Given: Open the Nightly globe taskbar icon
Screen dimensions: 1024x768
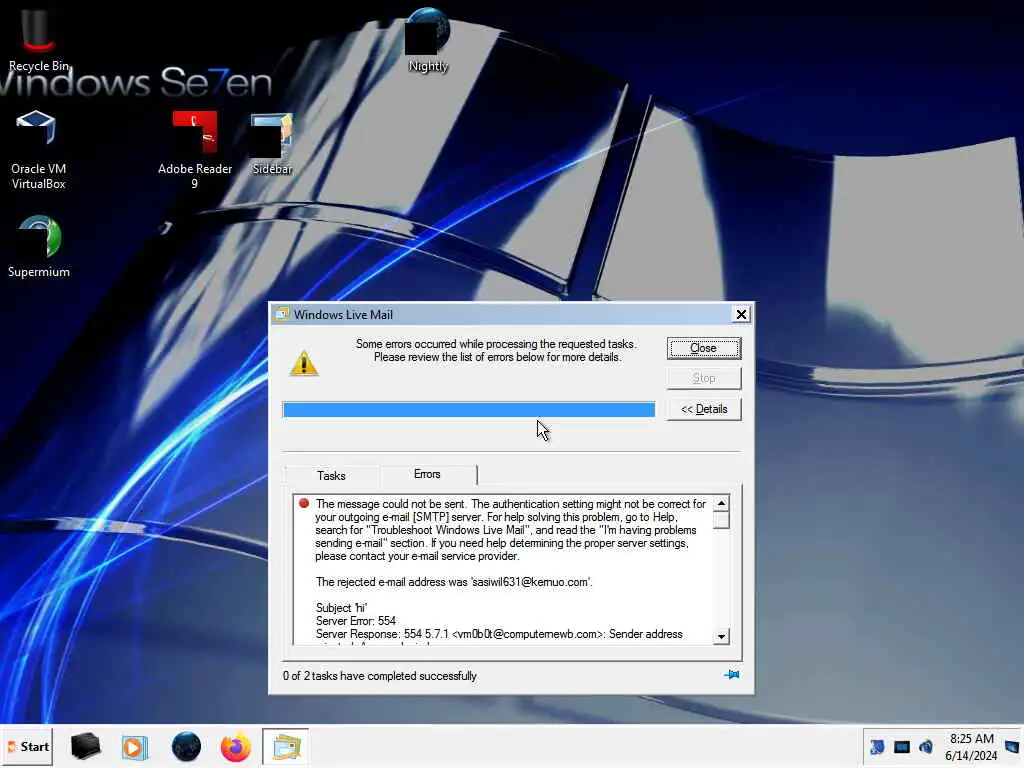Looking at the screenshot, I should [x=186, y=746].
